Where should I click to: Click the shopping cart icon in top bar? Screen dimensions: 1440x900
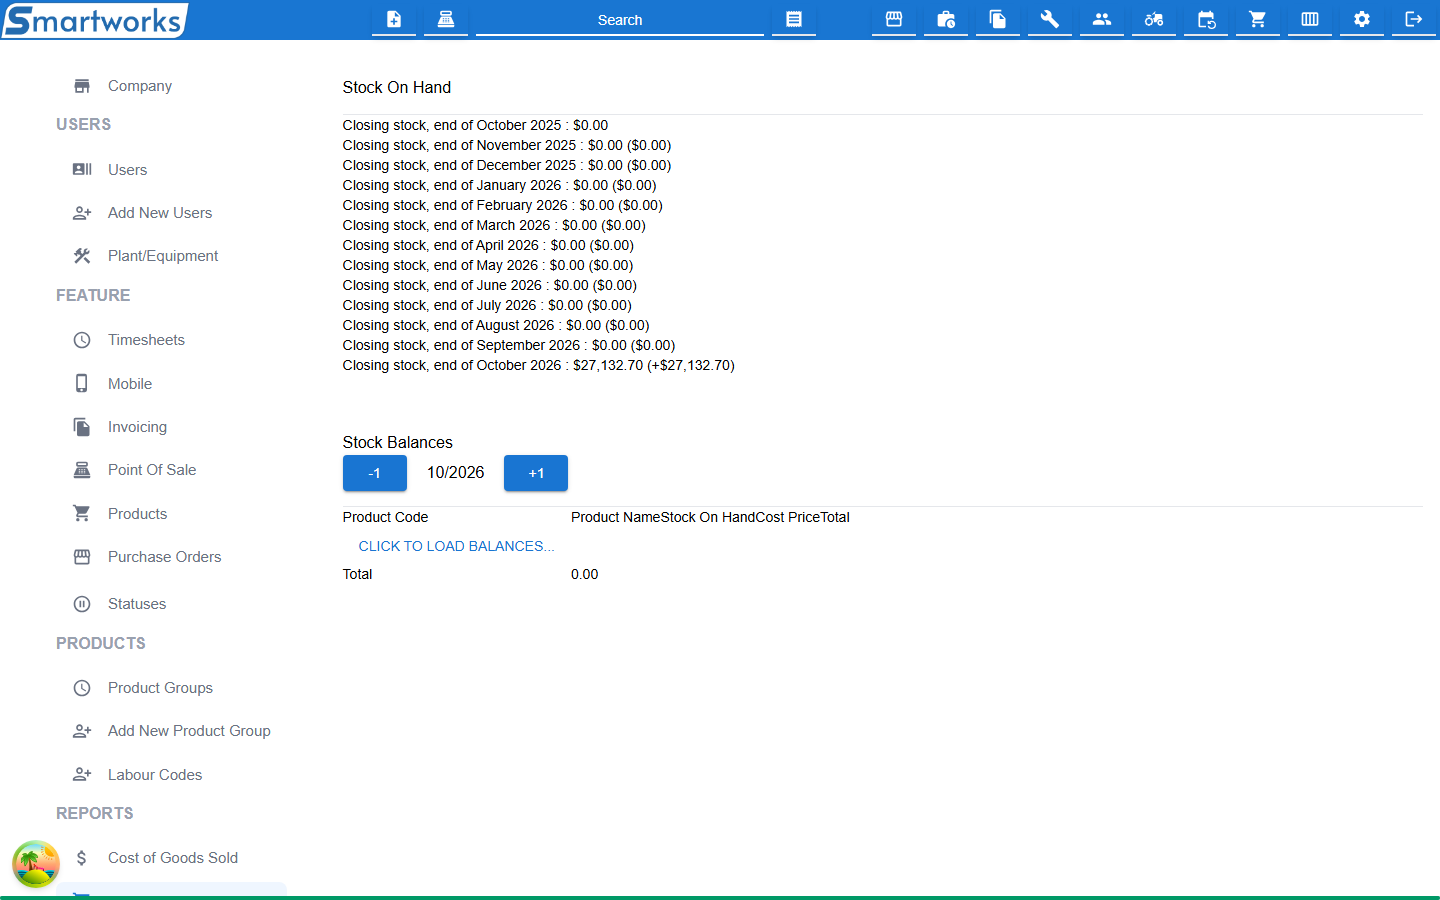(1258, 19)
